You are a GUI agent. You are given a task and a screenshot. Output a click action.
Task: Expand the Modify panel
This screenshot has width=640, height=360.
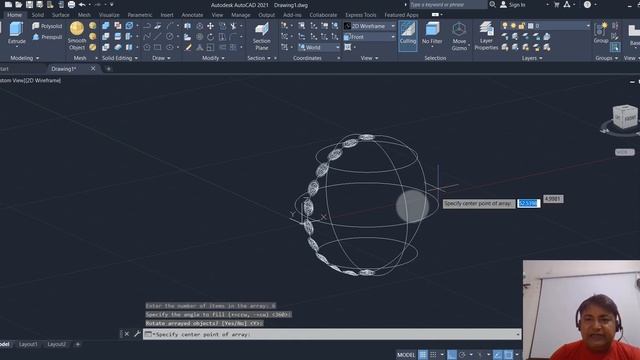coord(213,58)
